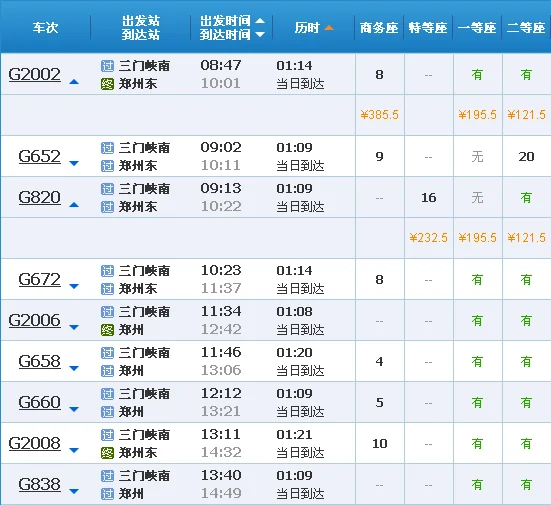This screenshot has width=551, height=505.
Task: Sort by arrival time descending arrow
Action: pos(260,34)
